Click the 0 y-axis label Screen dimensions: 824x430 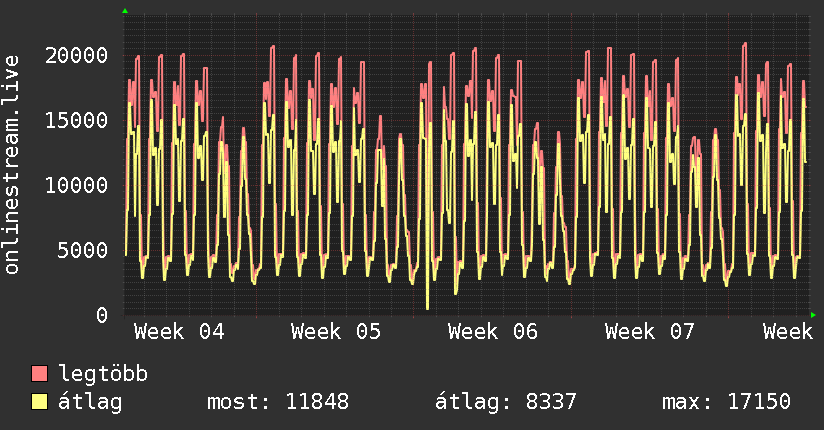[x=103, y=315]
